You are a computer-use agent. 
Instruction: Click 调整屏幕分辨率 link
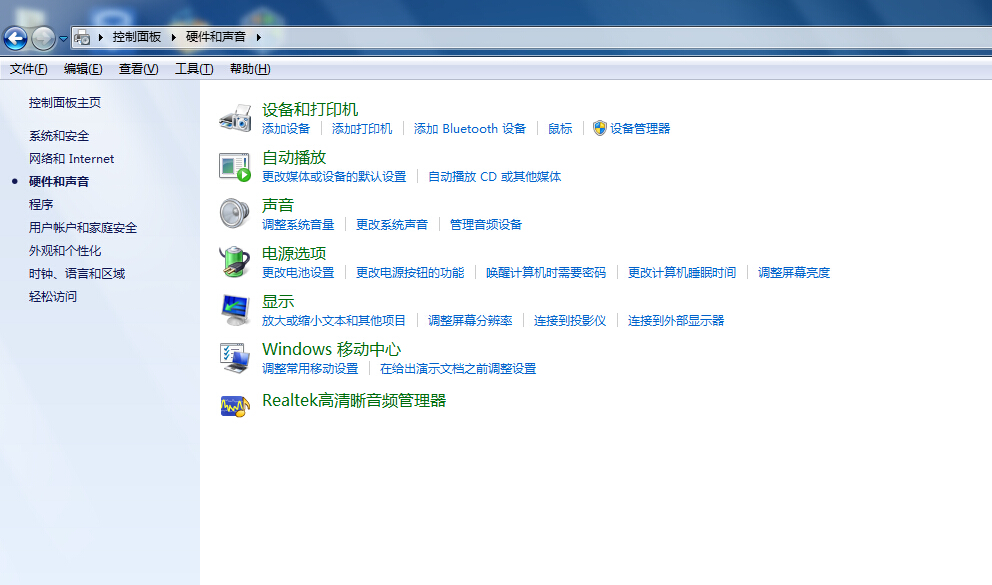[x=470, y=321]
